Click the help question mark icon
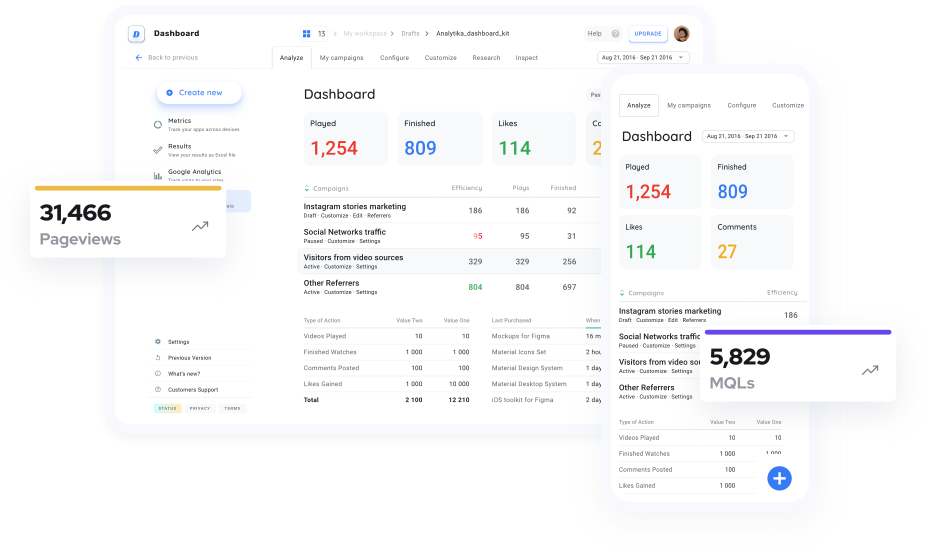Screen dimensions: 927x553 [615, 34]
